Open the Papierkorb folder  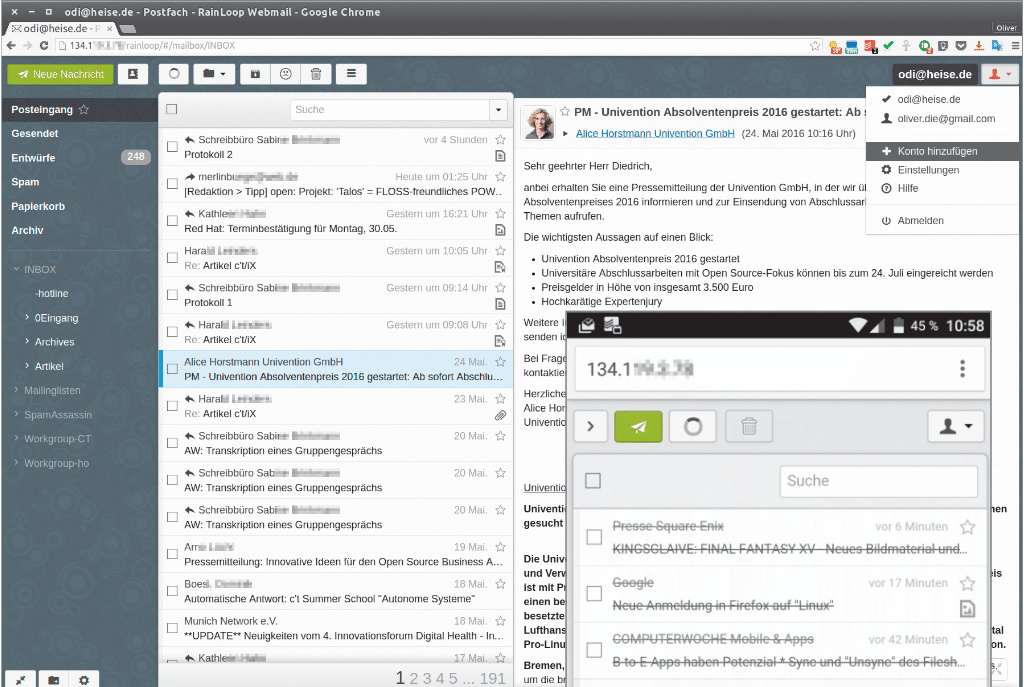(38, 206)
